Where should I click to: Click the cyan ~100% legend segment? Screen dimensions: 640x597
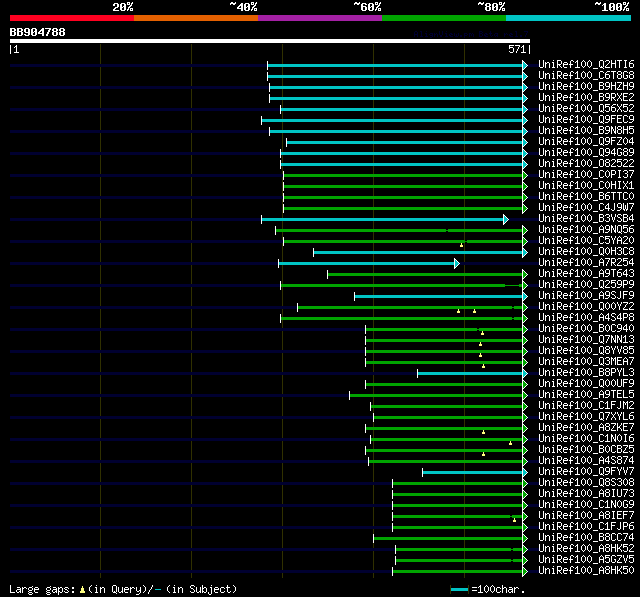568,18
